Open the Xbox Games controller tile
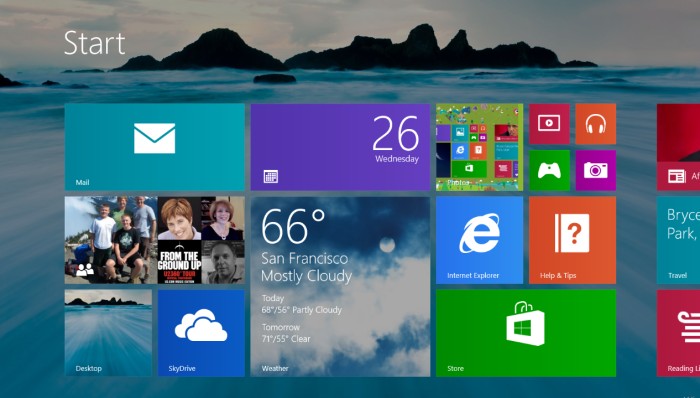The width and height of the screenshot is (700, 398). (549, 170)
